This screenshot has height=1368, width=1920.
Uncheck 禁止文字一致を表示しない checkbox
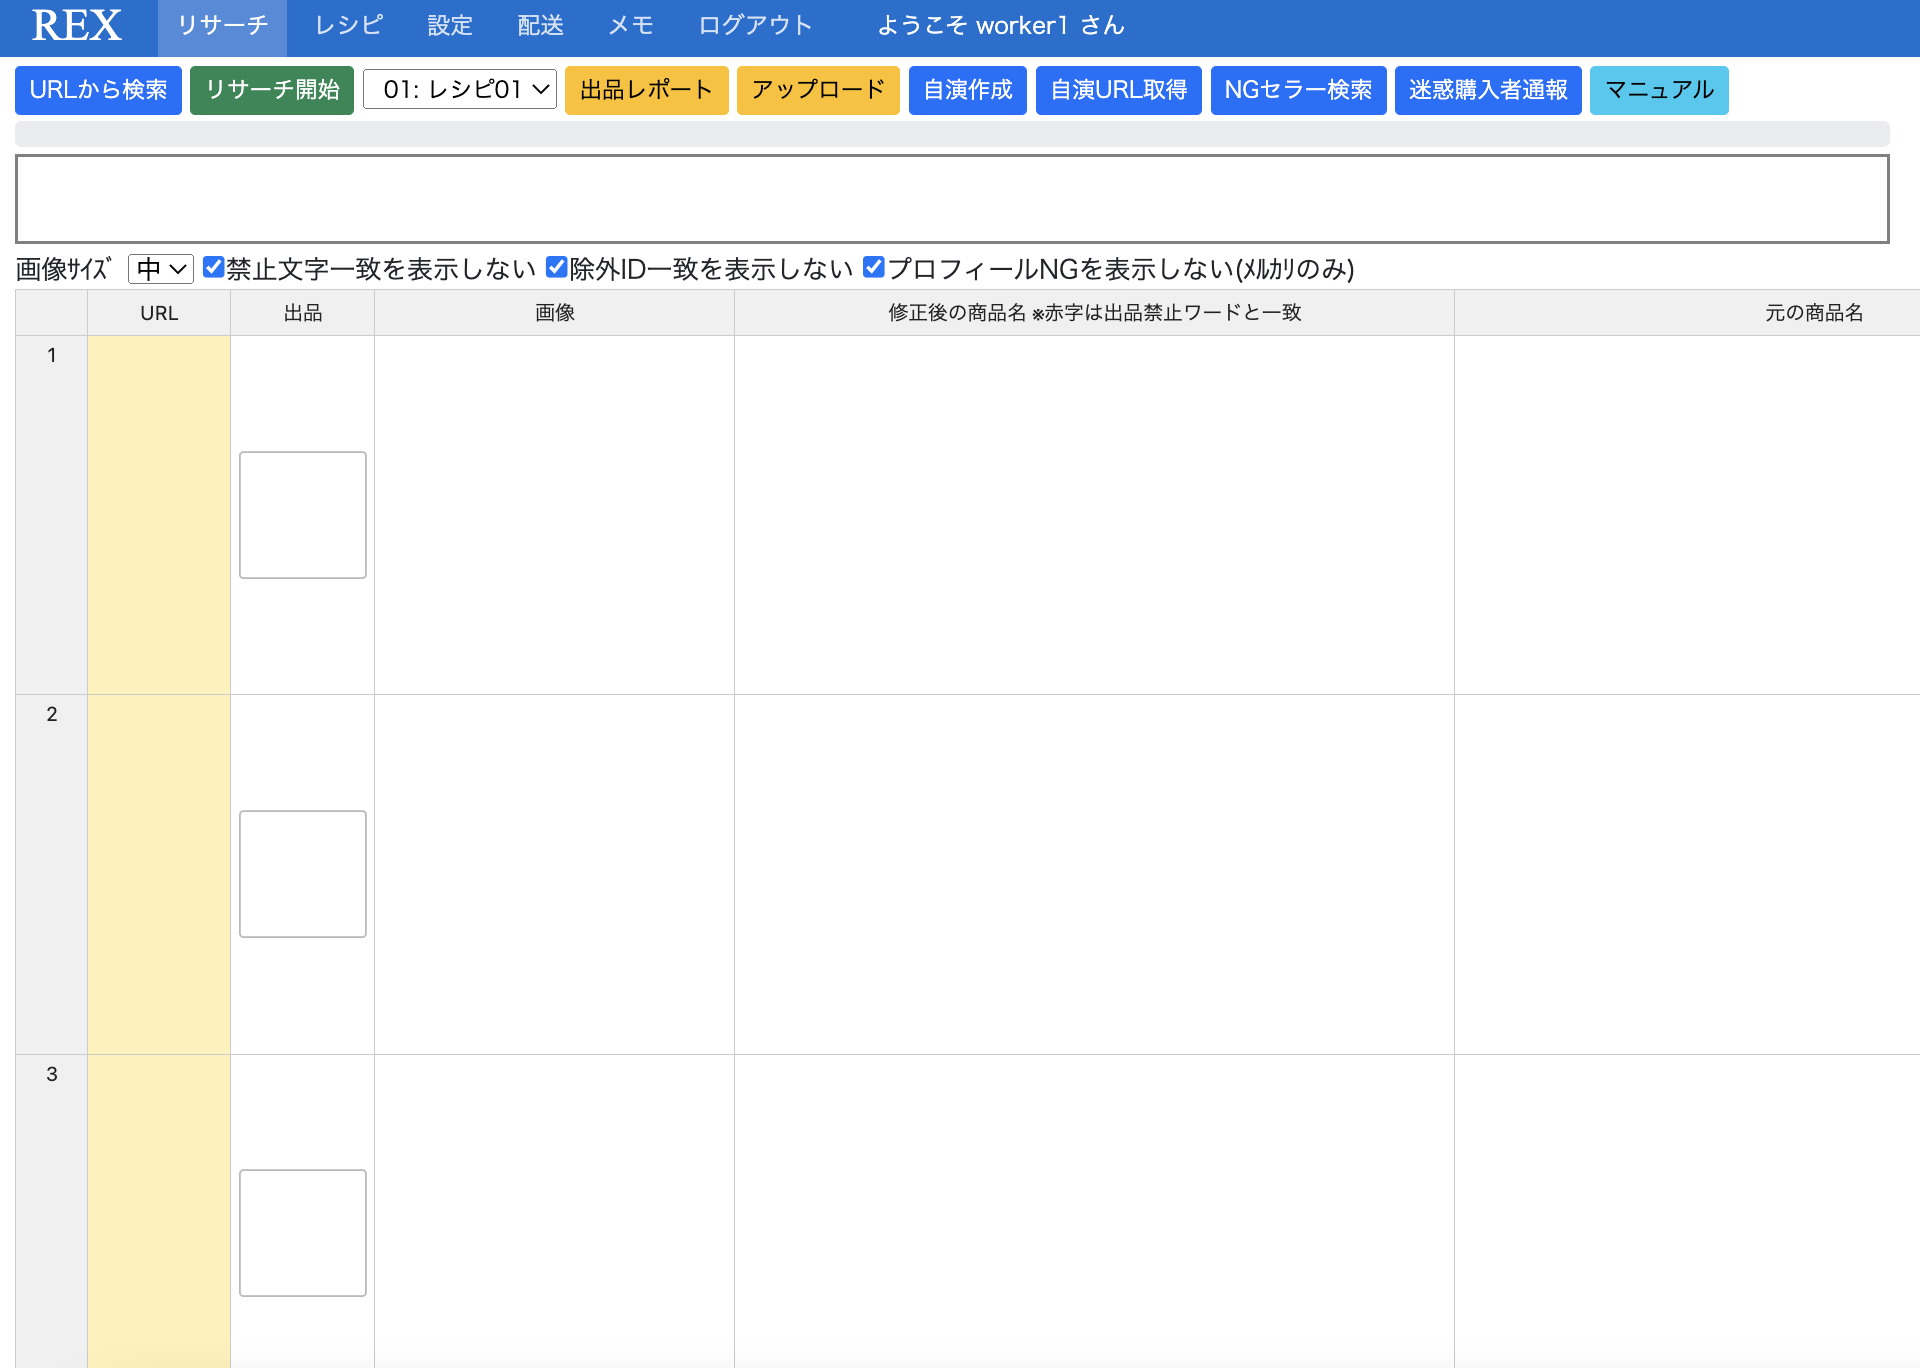[x=213, y=267]
